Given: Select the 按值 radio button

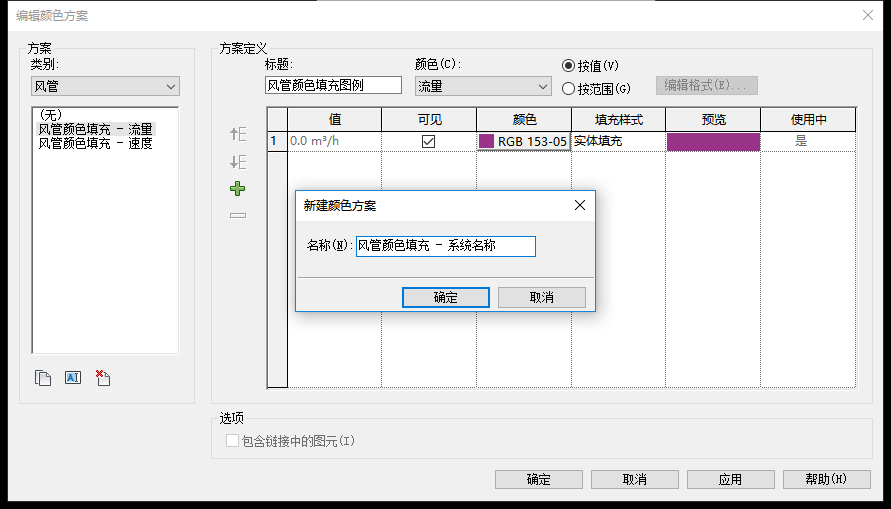Looking at the screenshot, I should pyautogui.click(x=568, y=65).
